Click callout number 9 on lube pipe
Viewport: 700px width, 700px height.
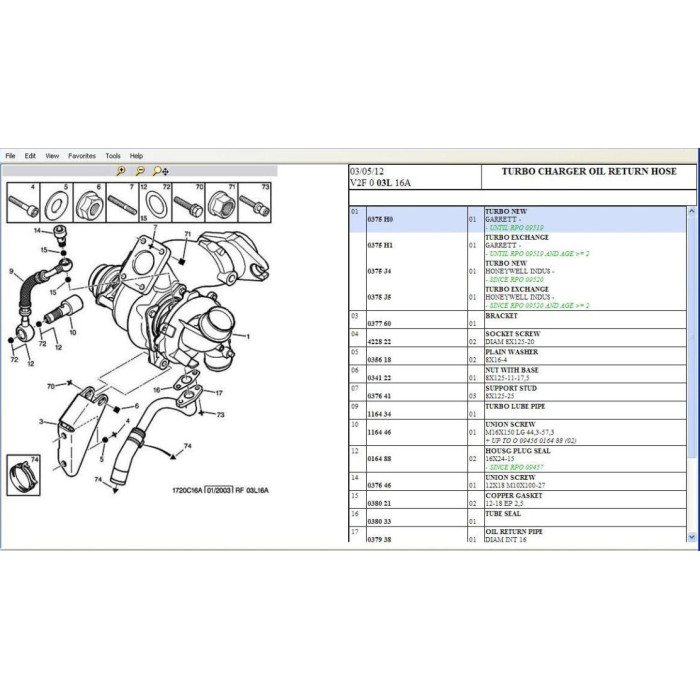[11, 271]
